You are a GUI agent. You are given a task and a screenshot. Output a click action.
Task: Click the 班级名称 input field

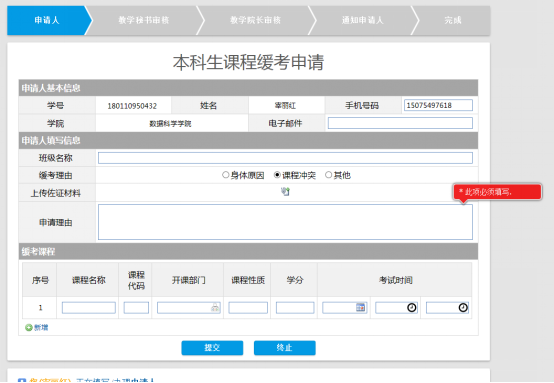(285, 158)
